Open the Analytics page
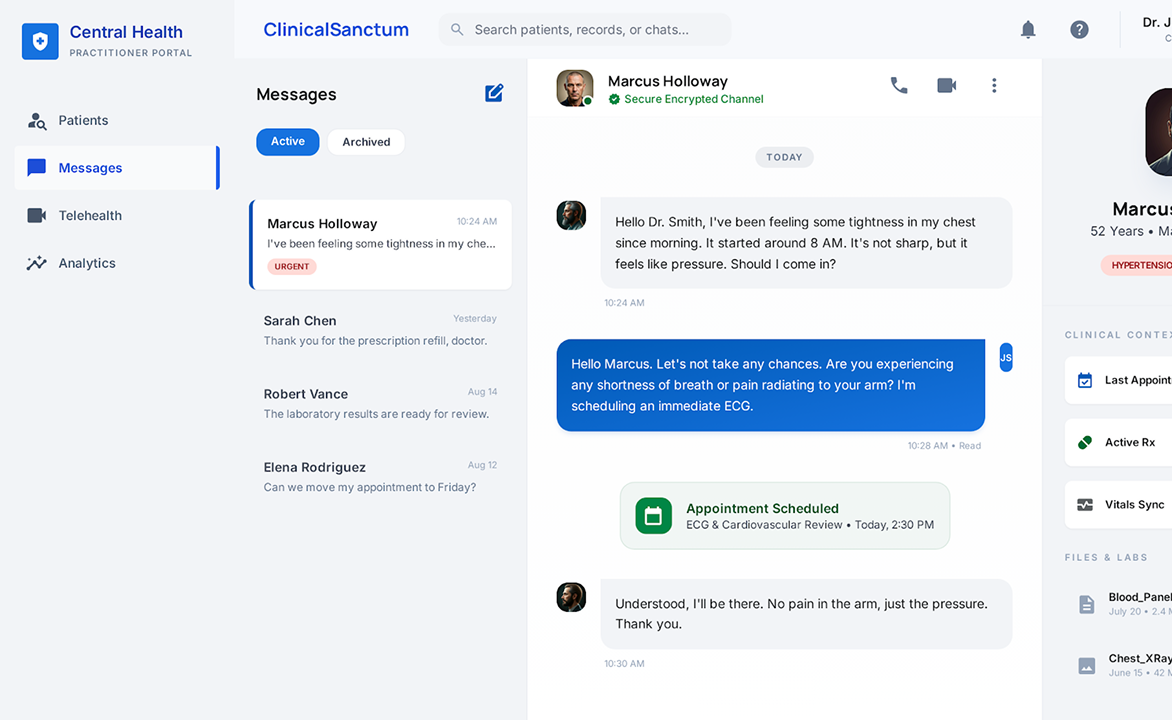 (87, 263)
